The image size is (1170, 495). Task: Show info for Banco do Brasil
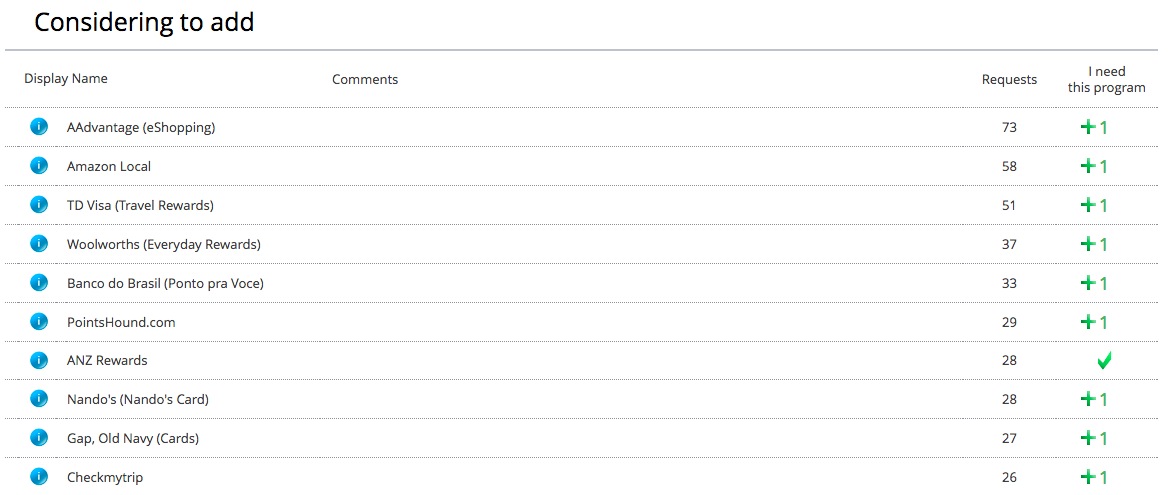pyautogui.click(x=39, y=282)
